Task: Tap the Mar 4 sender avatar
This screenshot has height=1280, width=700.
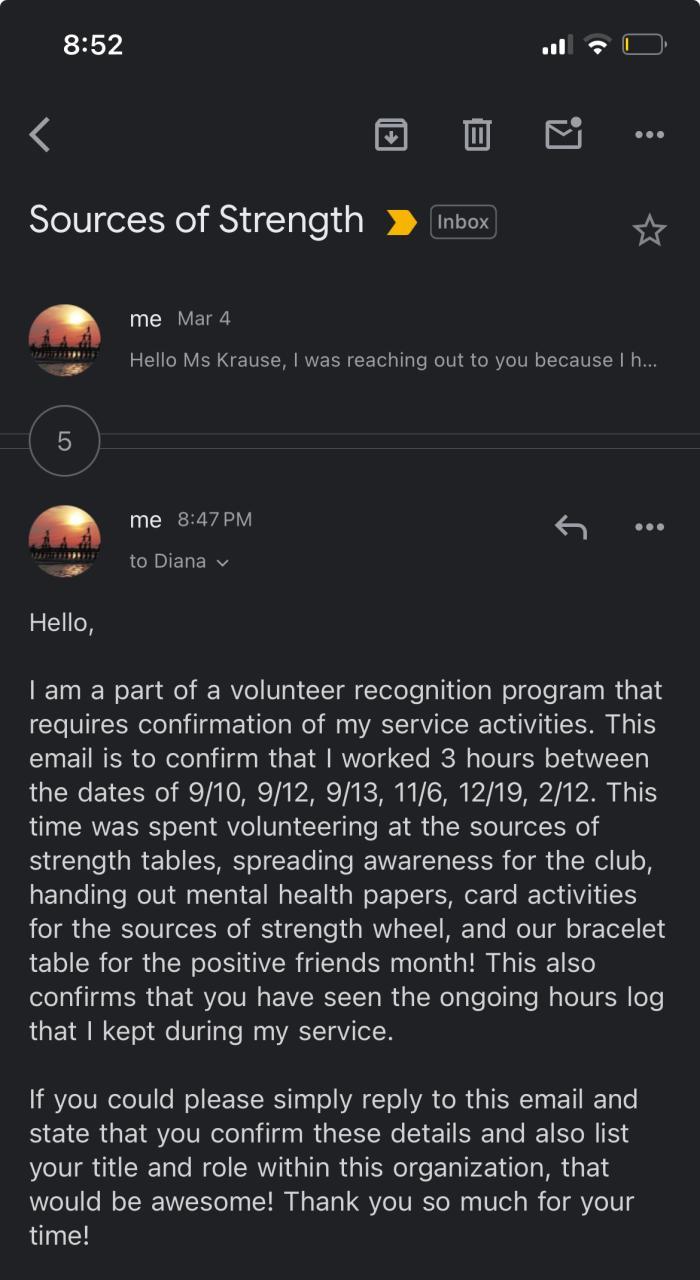Action: tap(65, 340)
